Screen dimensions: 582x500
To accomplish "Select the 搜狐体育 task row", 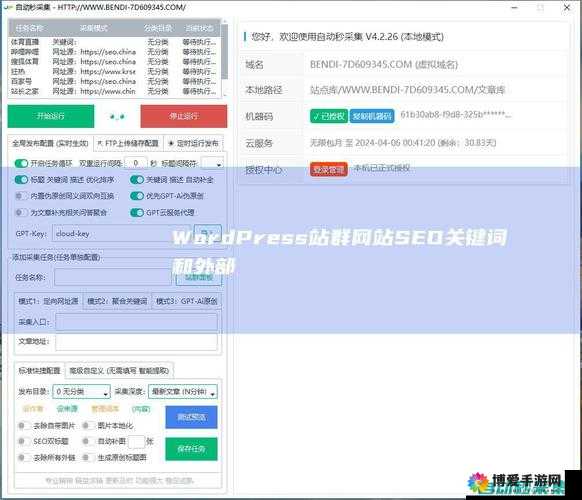I will 114,62.
